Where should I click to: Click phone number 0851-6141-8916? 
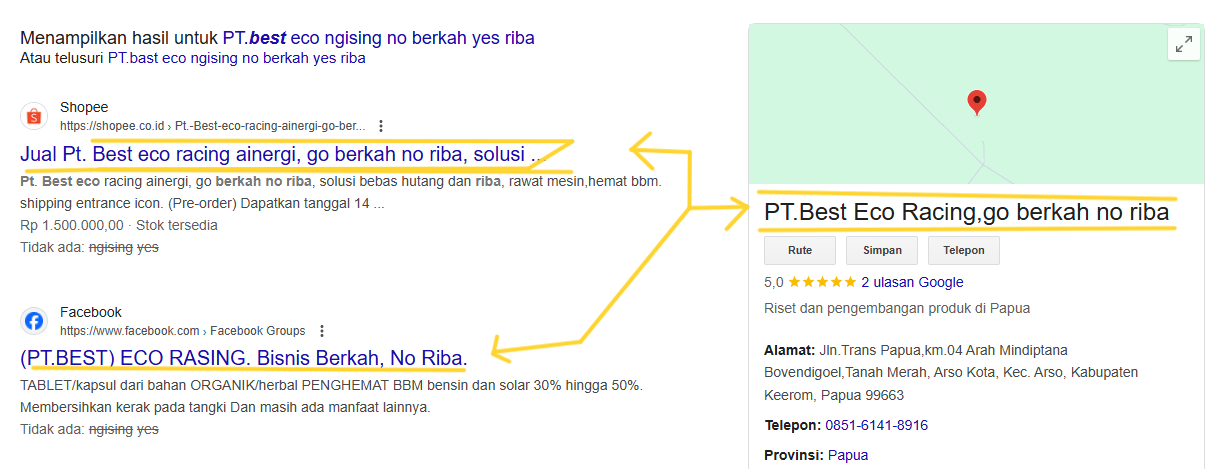click(876, 425)
